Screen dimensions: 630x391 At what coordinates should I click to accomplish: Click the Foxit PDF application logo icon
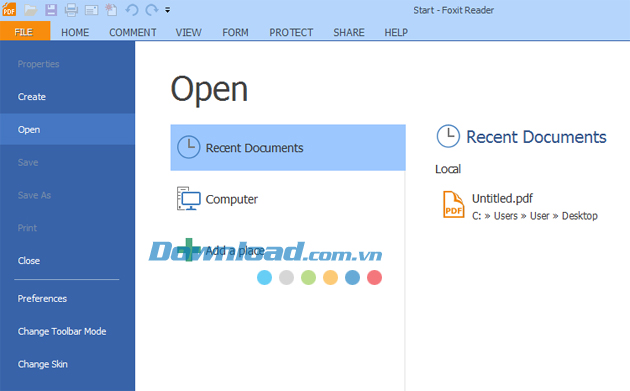[8, 9]
